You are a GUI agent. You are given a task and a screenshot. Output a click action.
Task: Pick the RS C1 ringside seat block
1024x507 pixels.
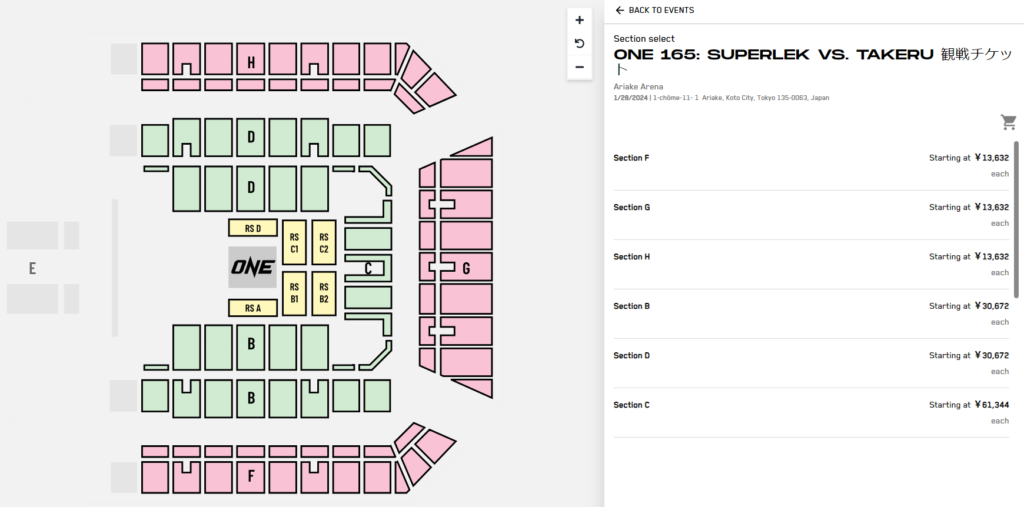tap(295, 242)
